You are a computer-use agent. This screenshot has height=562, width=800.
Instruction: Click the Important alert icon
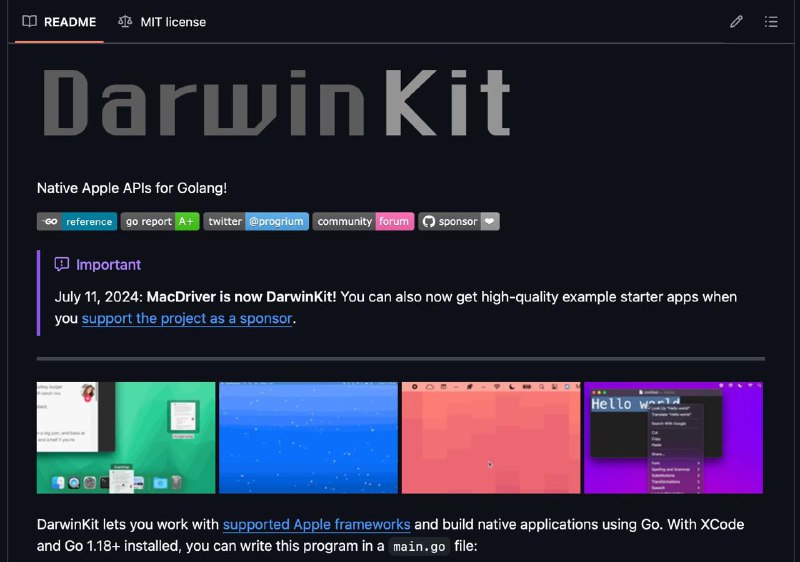(x=62, y=264)
